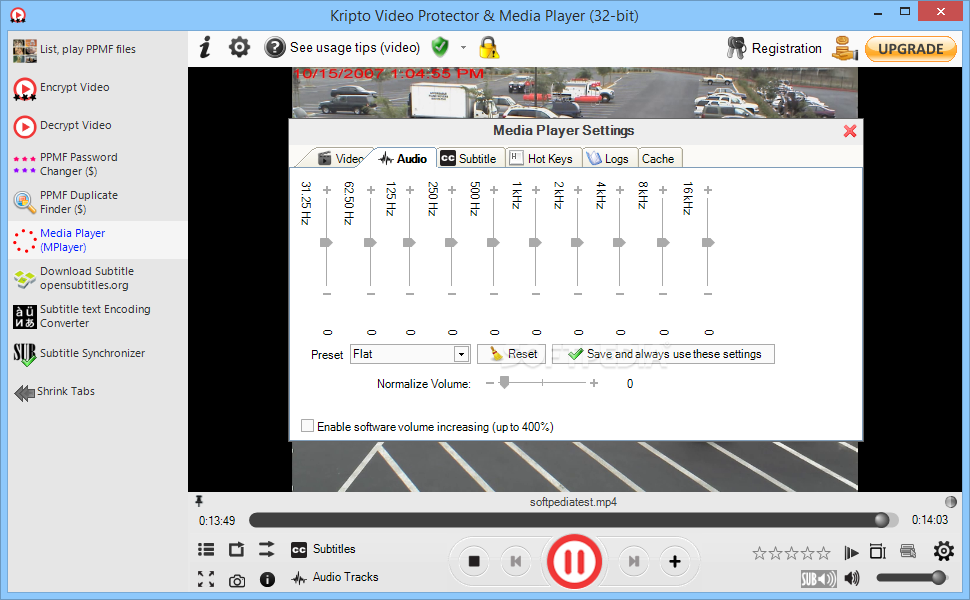Click the 250 Hz equalizer slider handle
This screenshot has width=970, height=600.
(x=452, y=242)
